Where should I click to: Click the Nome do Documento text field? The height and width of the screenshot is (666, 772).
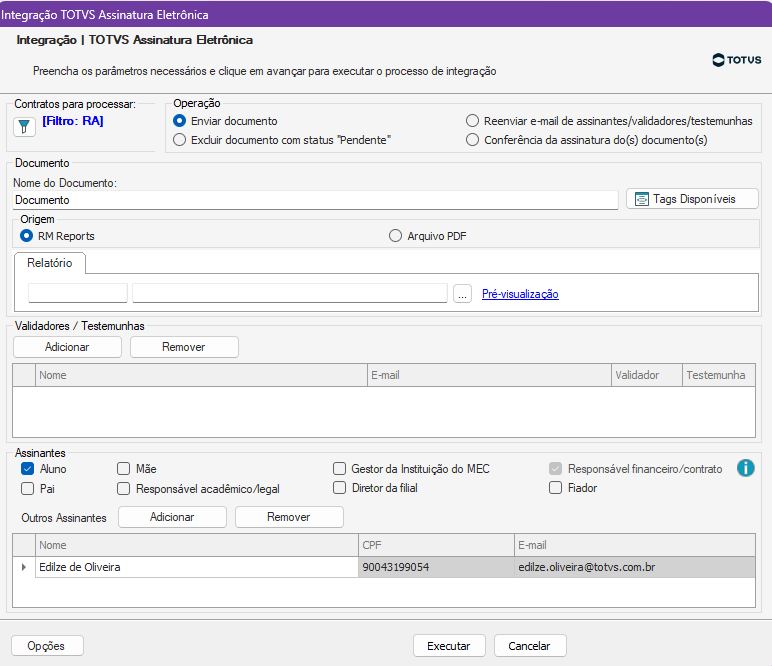[315, 200]
